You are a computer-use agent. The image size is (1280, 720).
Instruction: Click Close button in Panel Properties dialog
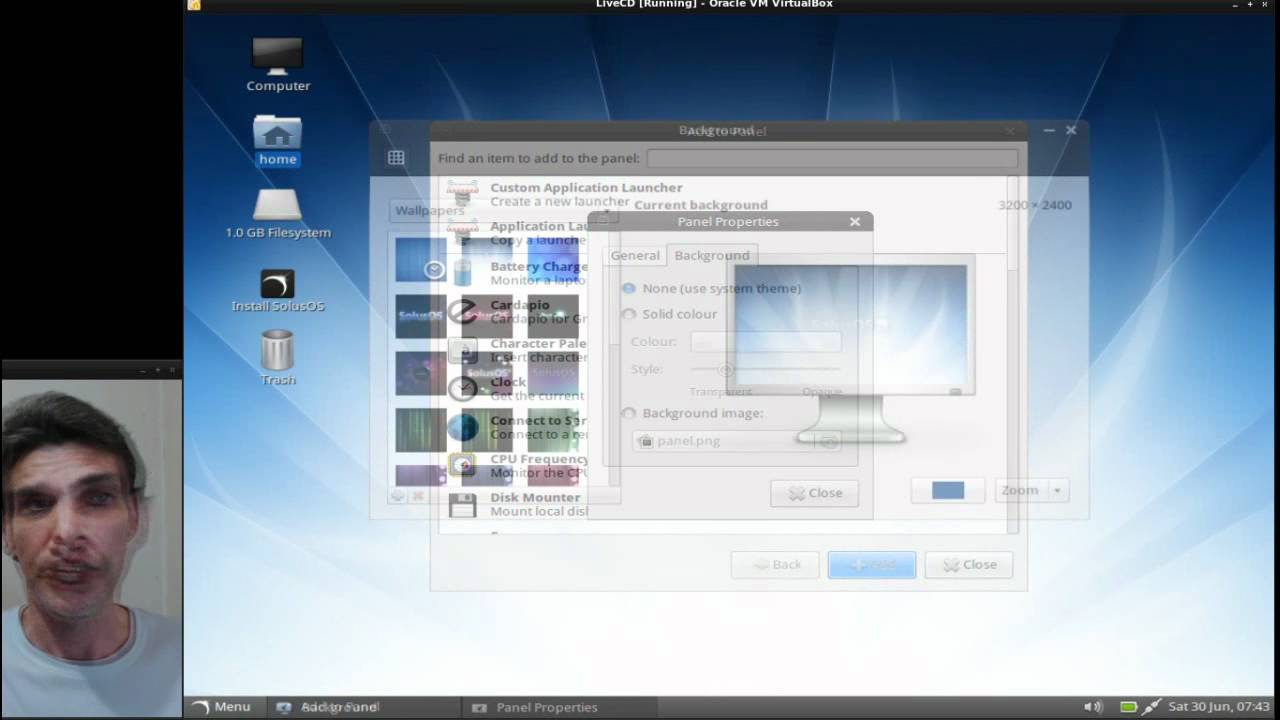[x=814, y=493]
